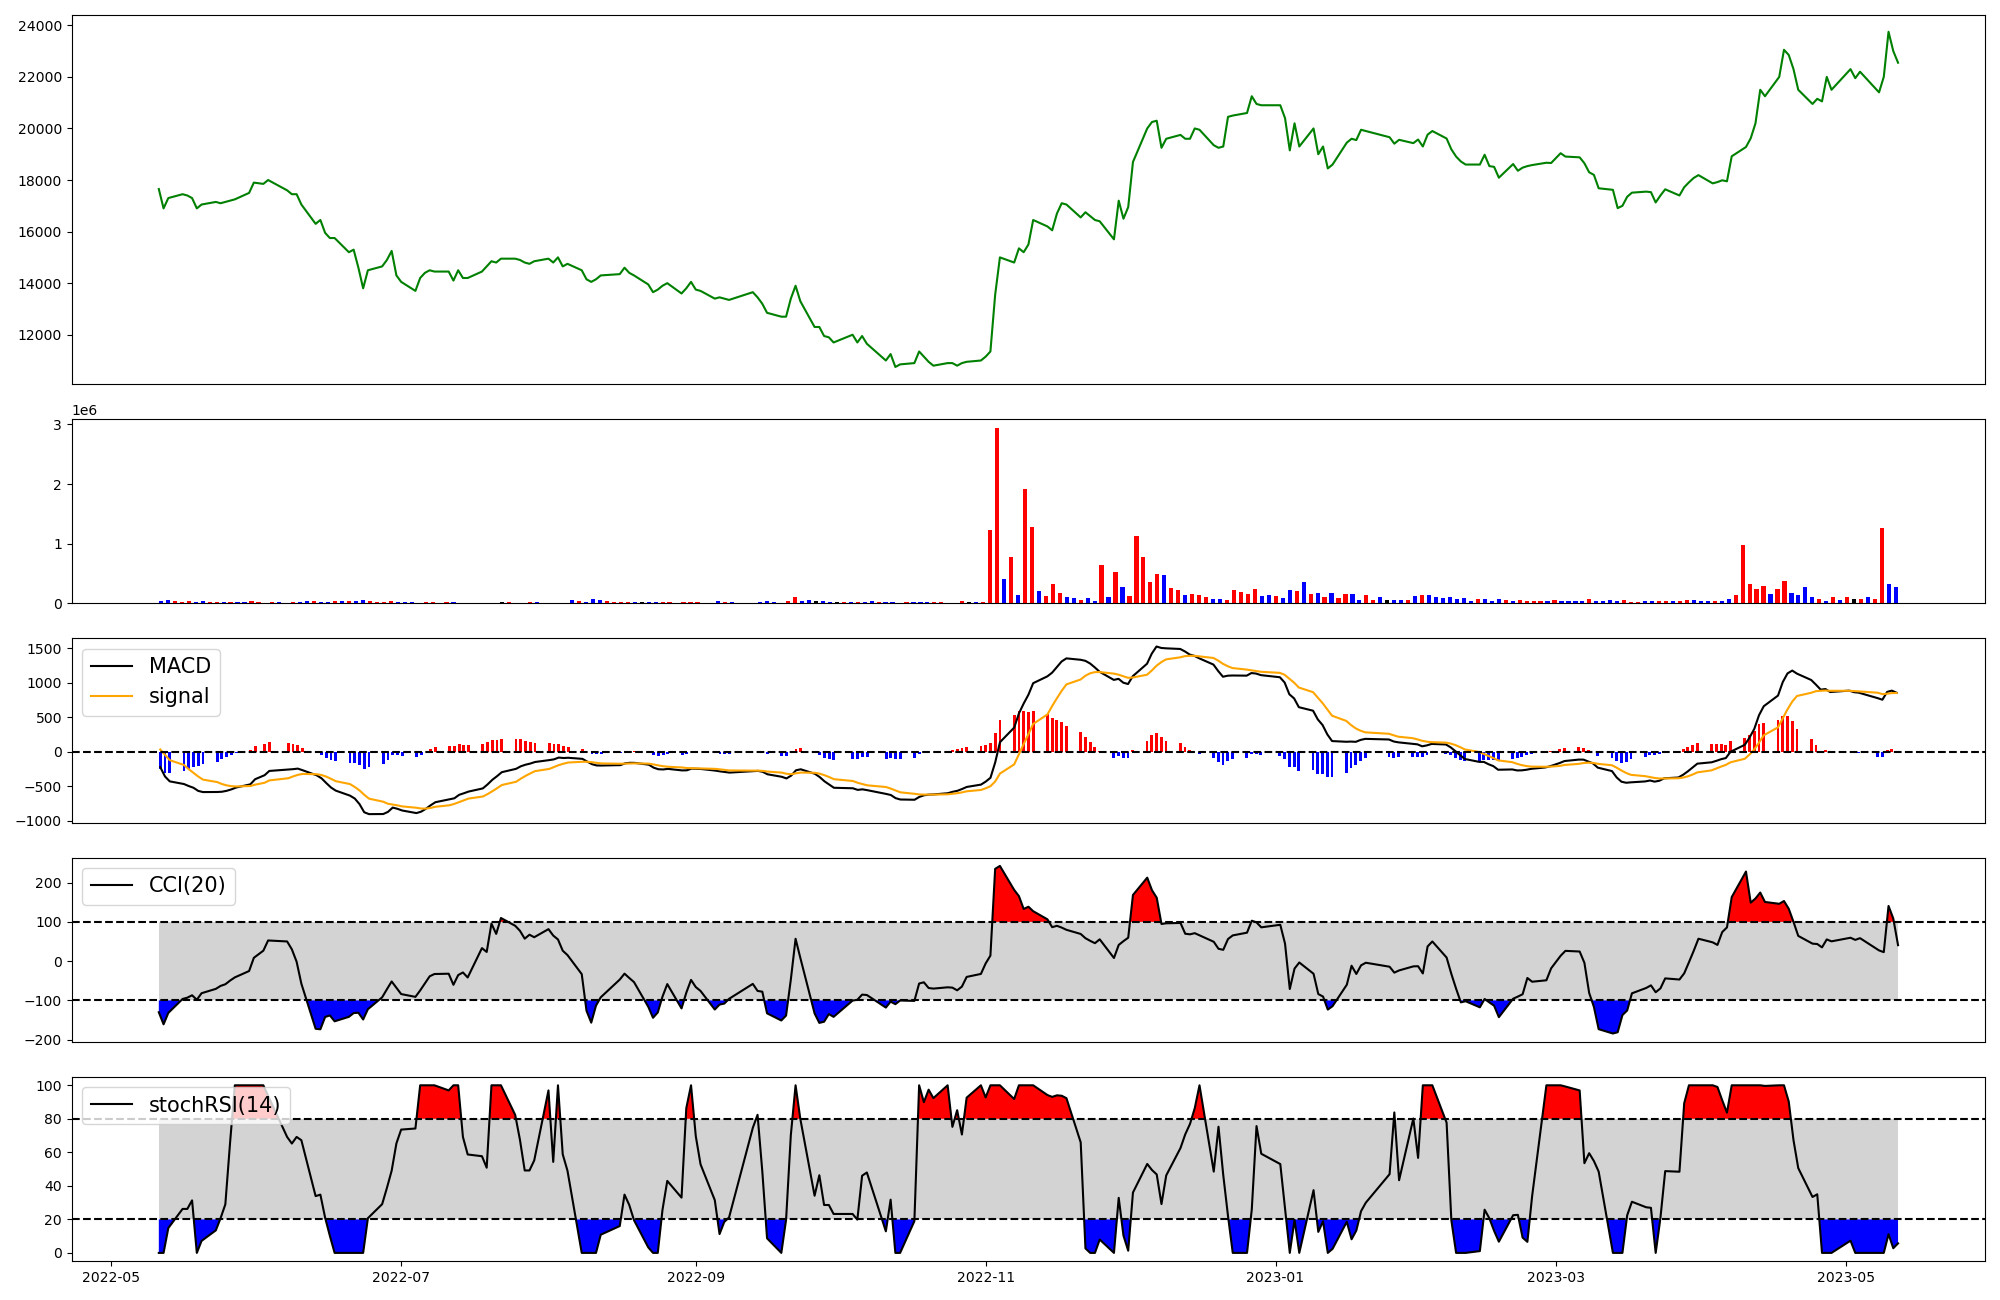Viewport: 2000px width, 1300px height.
Task: Click the highest peak of green price line
Action: point(1888,32)
